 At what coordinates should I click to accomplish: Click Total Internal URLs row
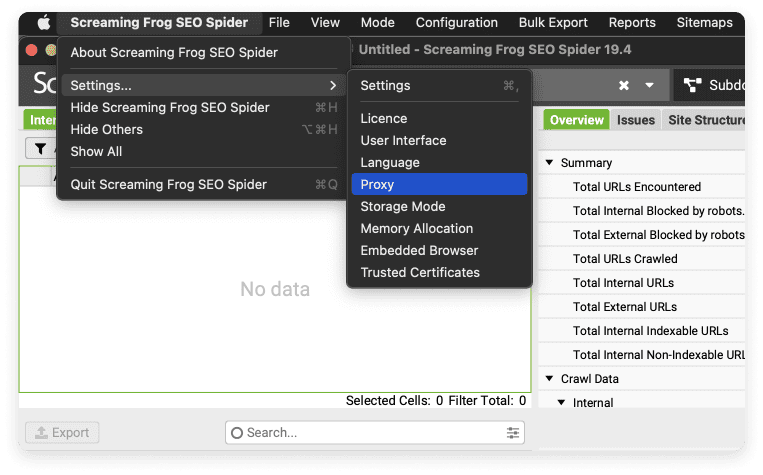pos(641,283)
